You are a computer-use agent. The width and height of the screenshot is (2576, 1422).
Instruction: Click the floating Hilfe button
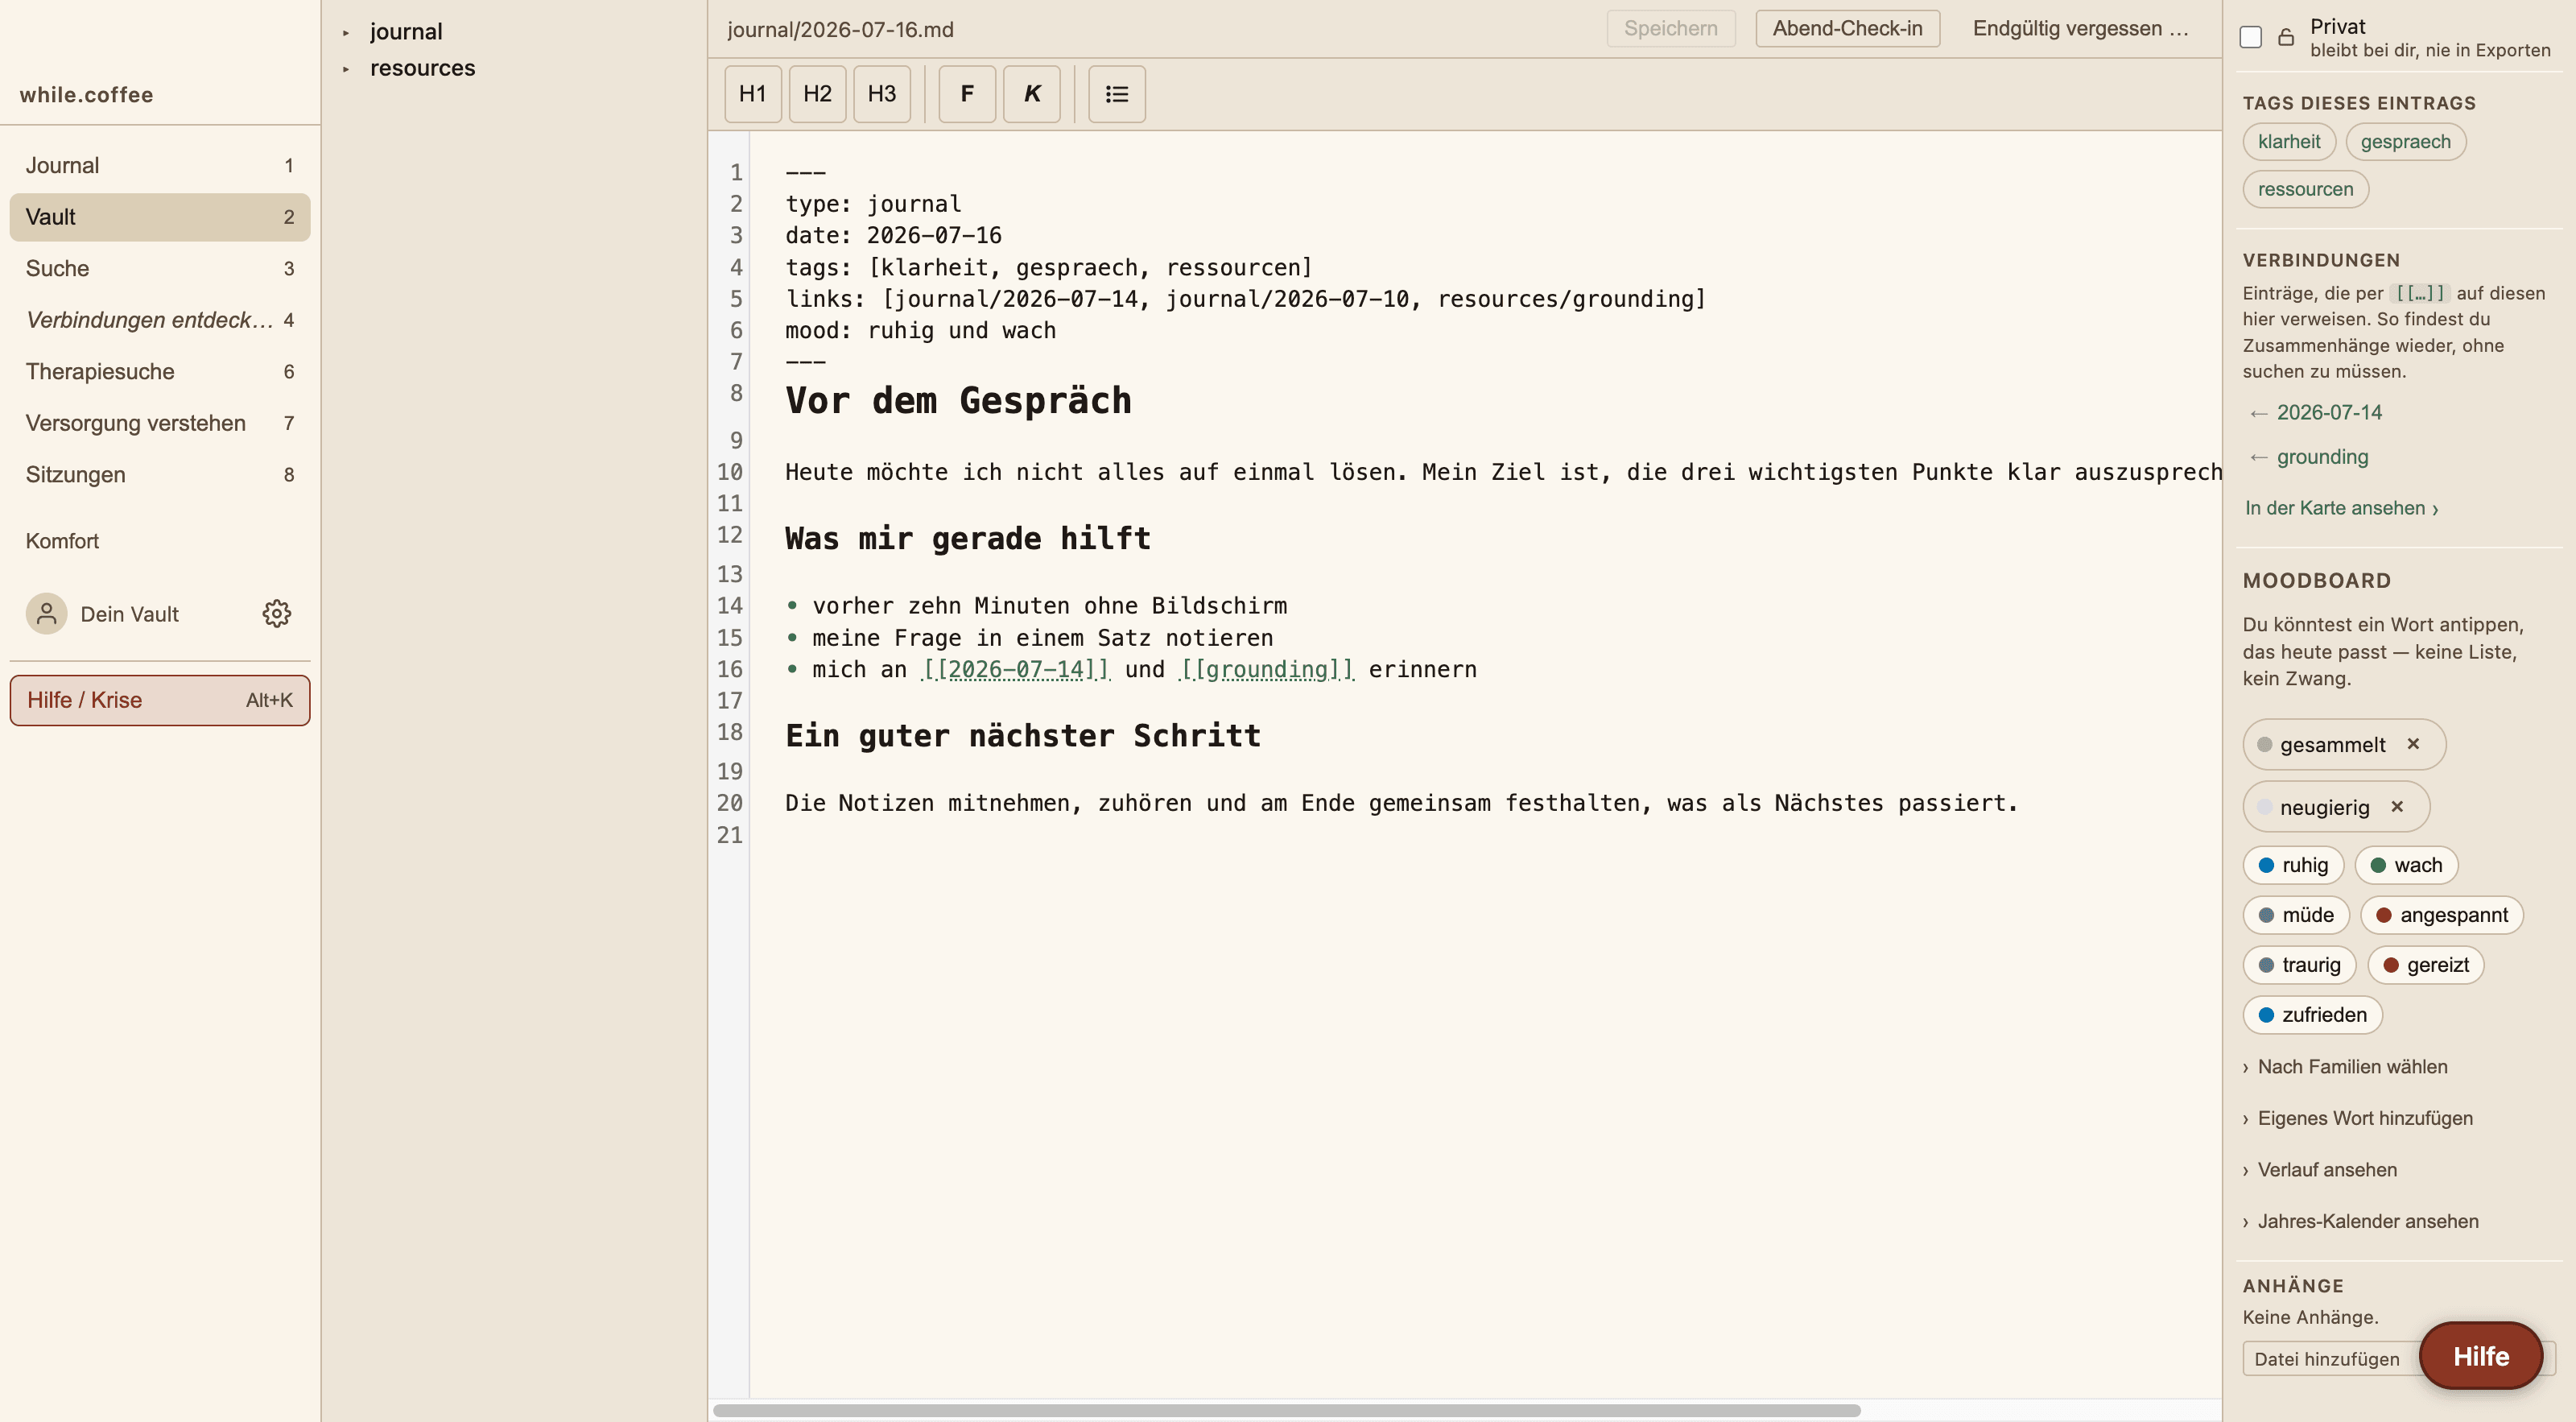pyautogui.click(x=2480, y=1356)
